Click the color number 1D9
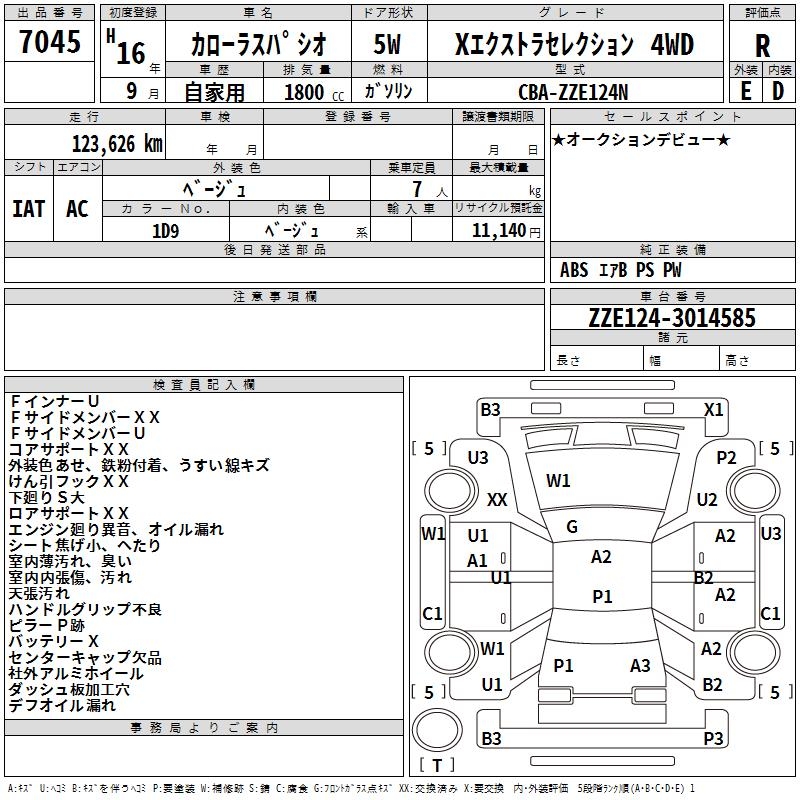 [166, 231]
